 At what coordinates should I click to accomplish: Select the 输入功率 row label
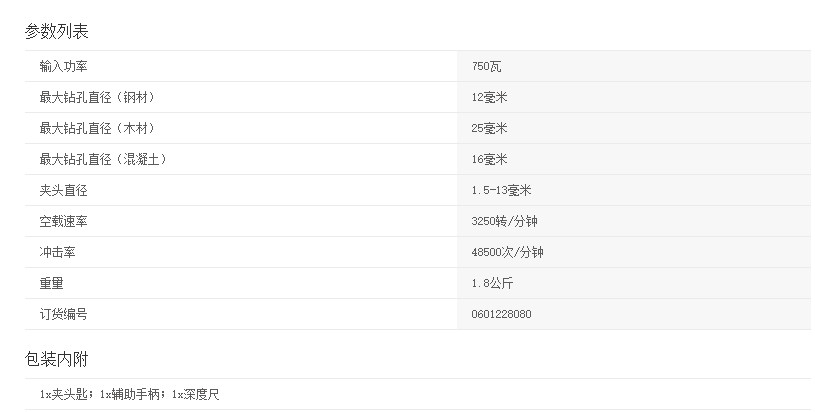pos(63,66)
